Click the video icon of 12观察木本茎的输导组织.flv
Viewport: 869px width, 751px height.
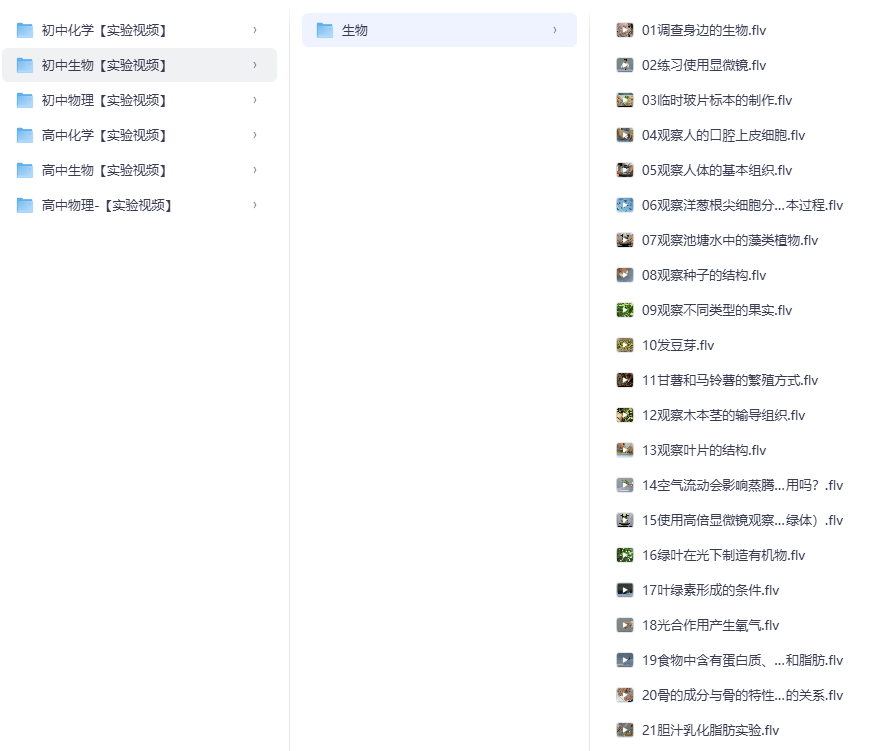point(625,415)
